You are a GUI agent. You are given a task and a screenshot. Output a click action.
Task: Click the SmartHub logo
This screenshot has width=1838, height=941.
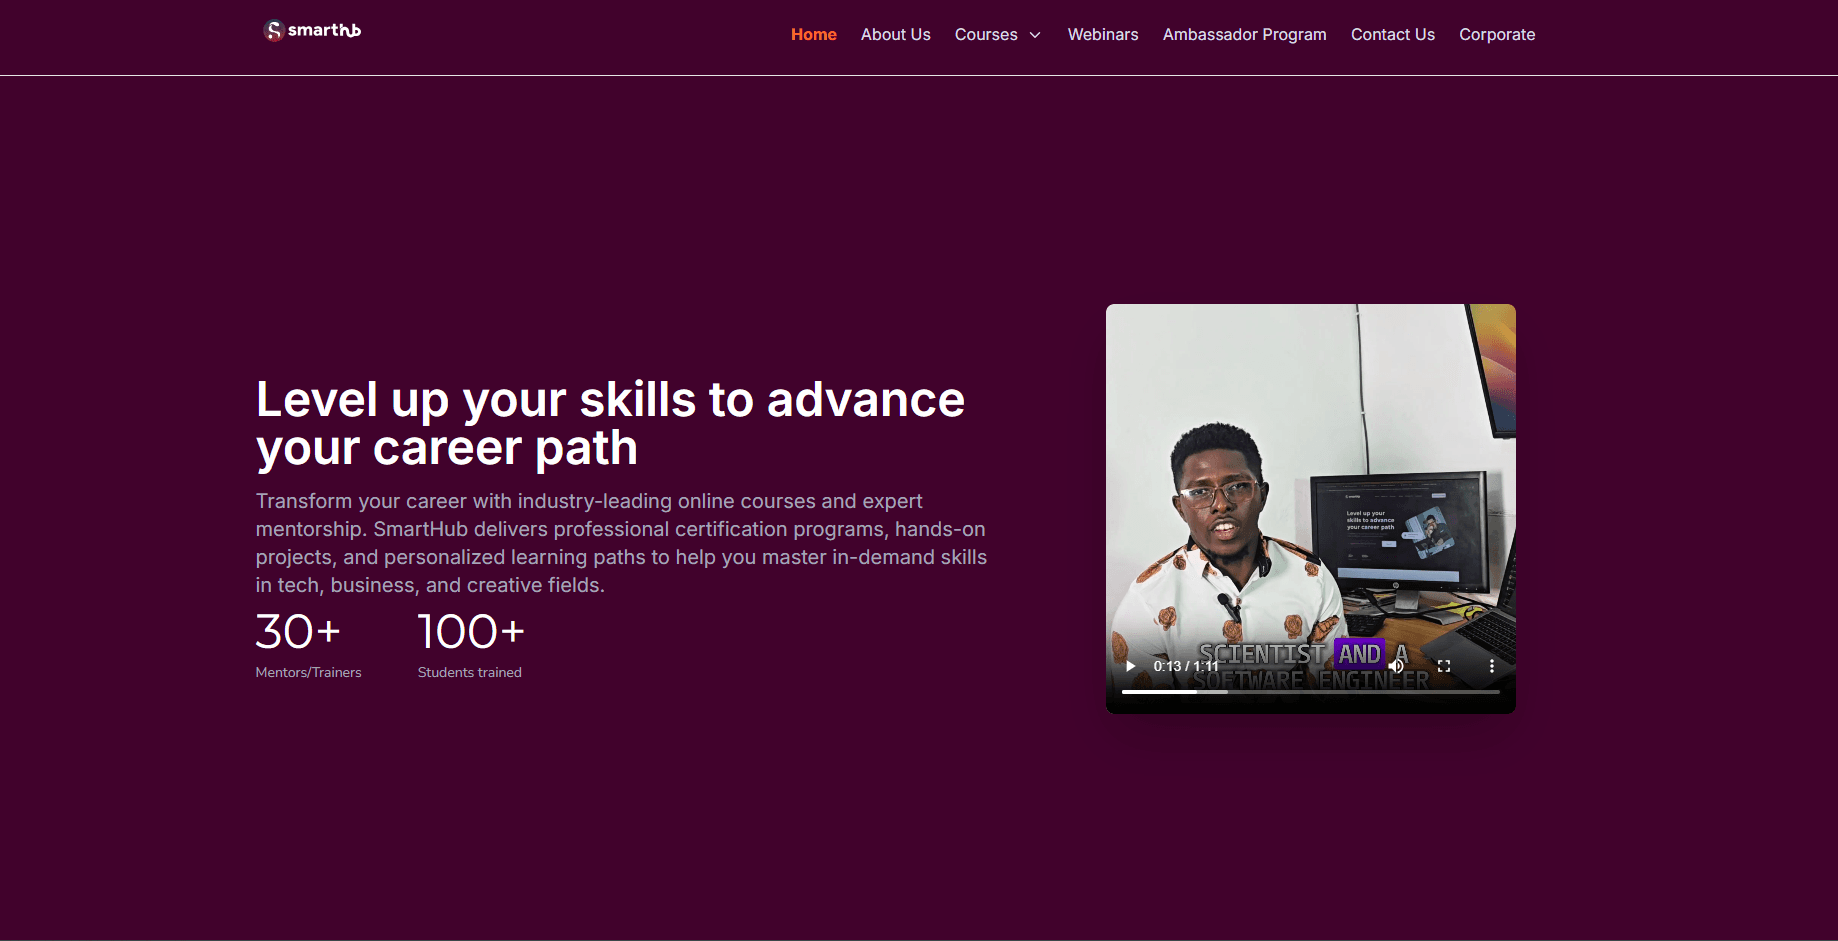pyautogui.click(x=311, y=30)
